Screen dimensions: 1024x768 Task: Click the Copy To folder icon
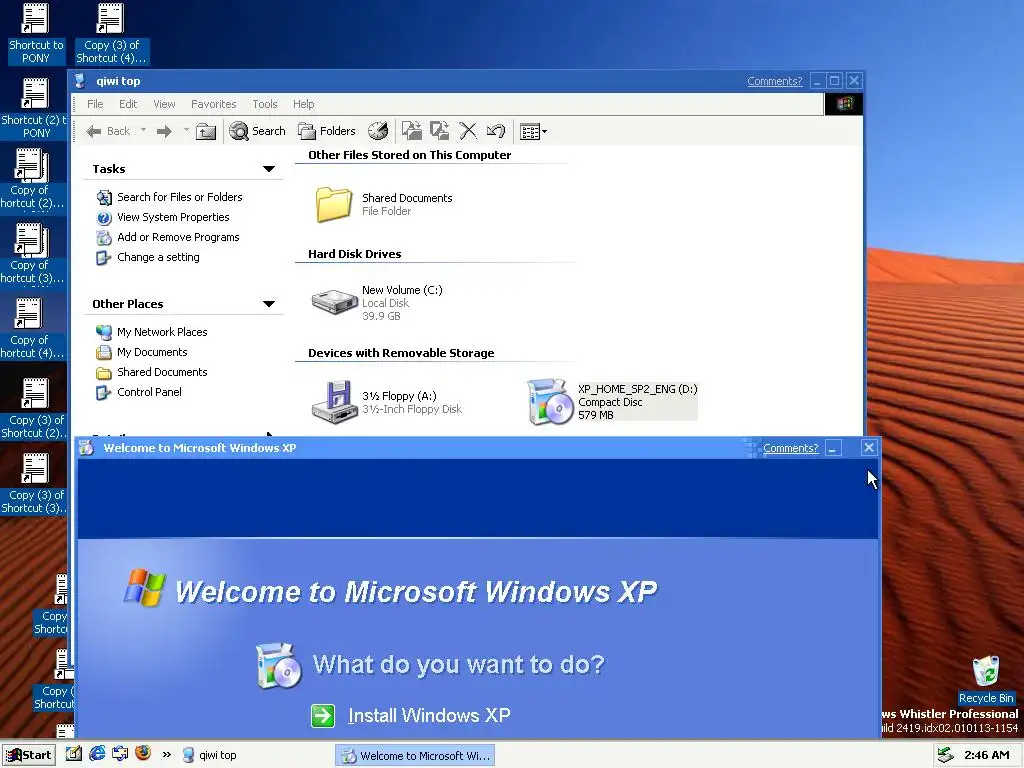pos(440,131)
